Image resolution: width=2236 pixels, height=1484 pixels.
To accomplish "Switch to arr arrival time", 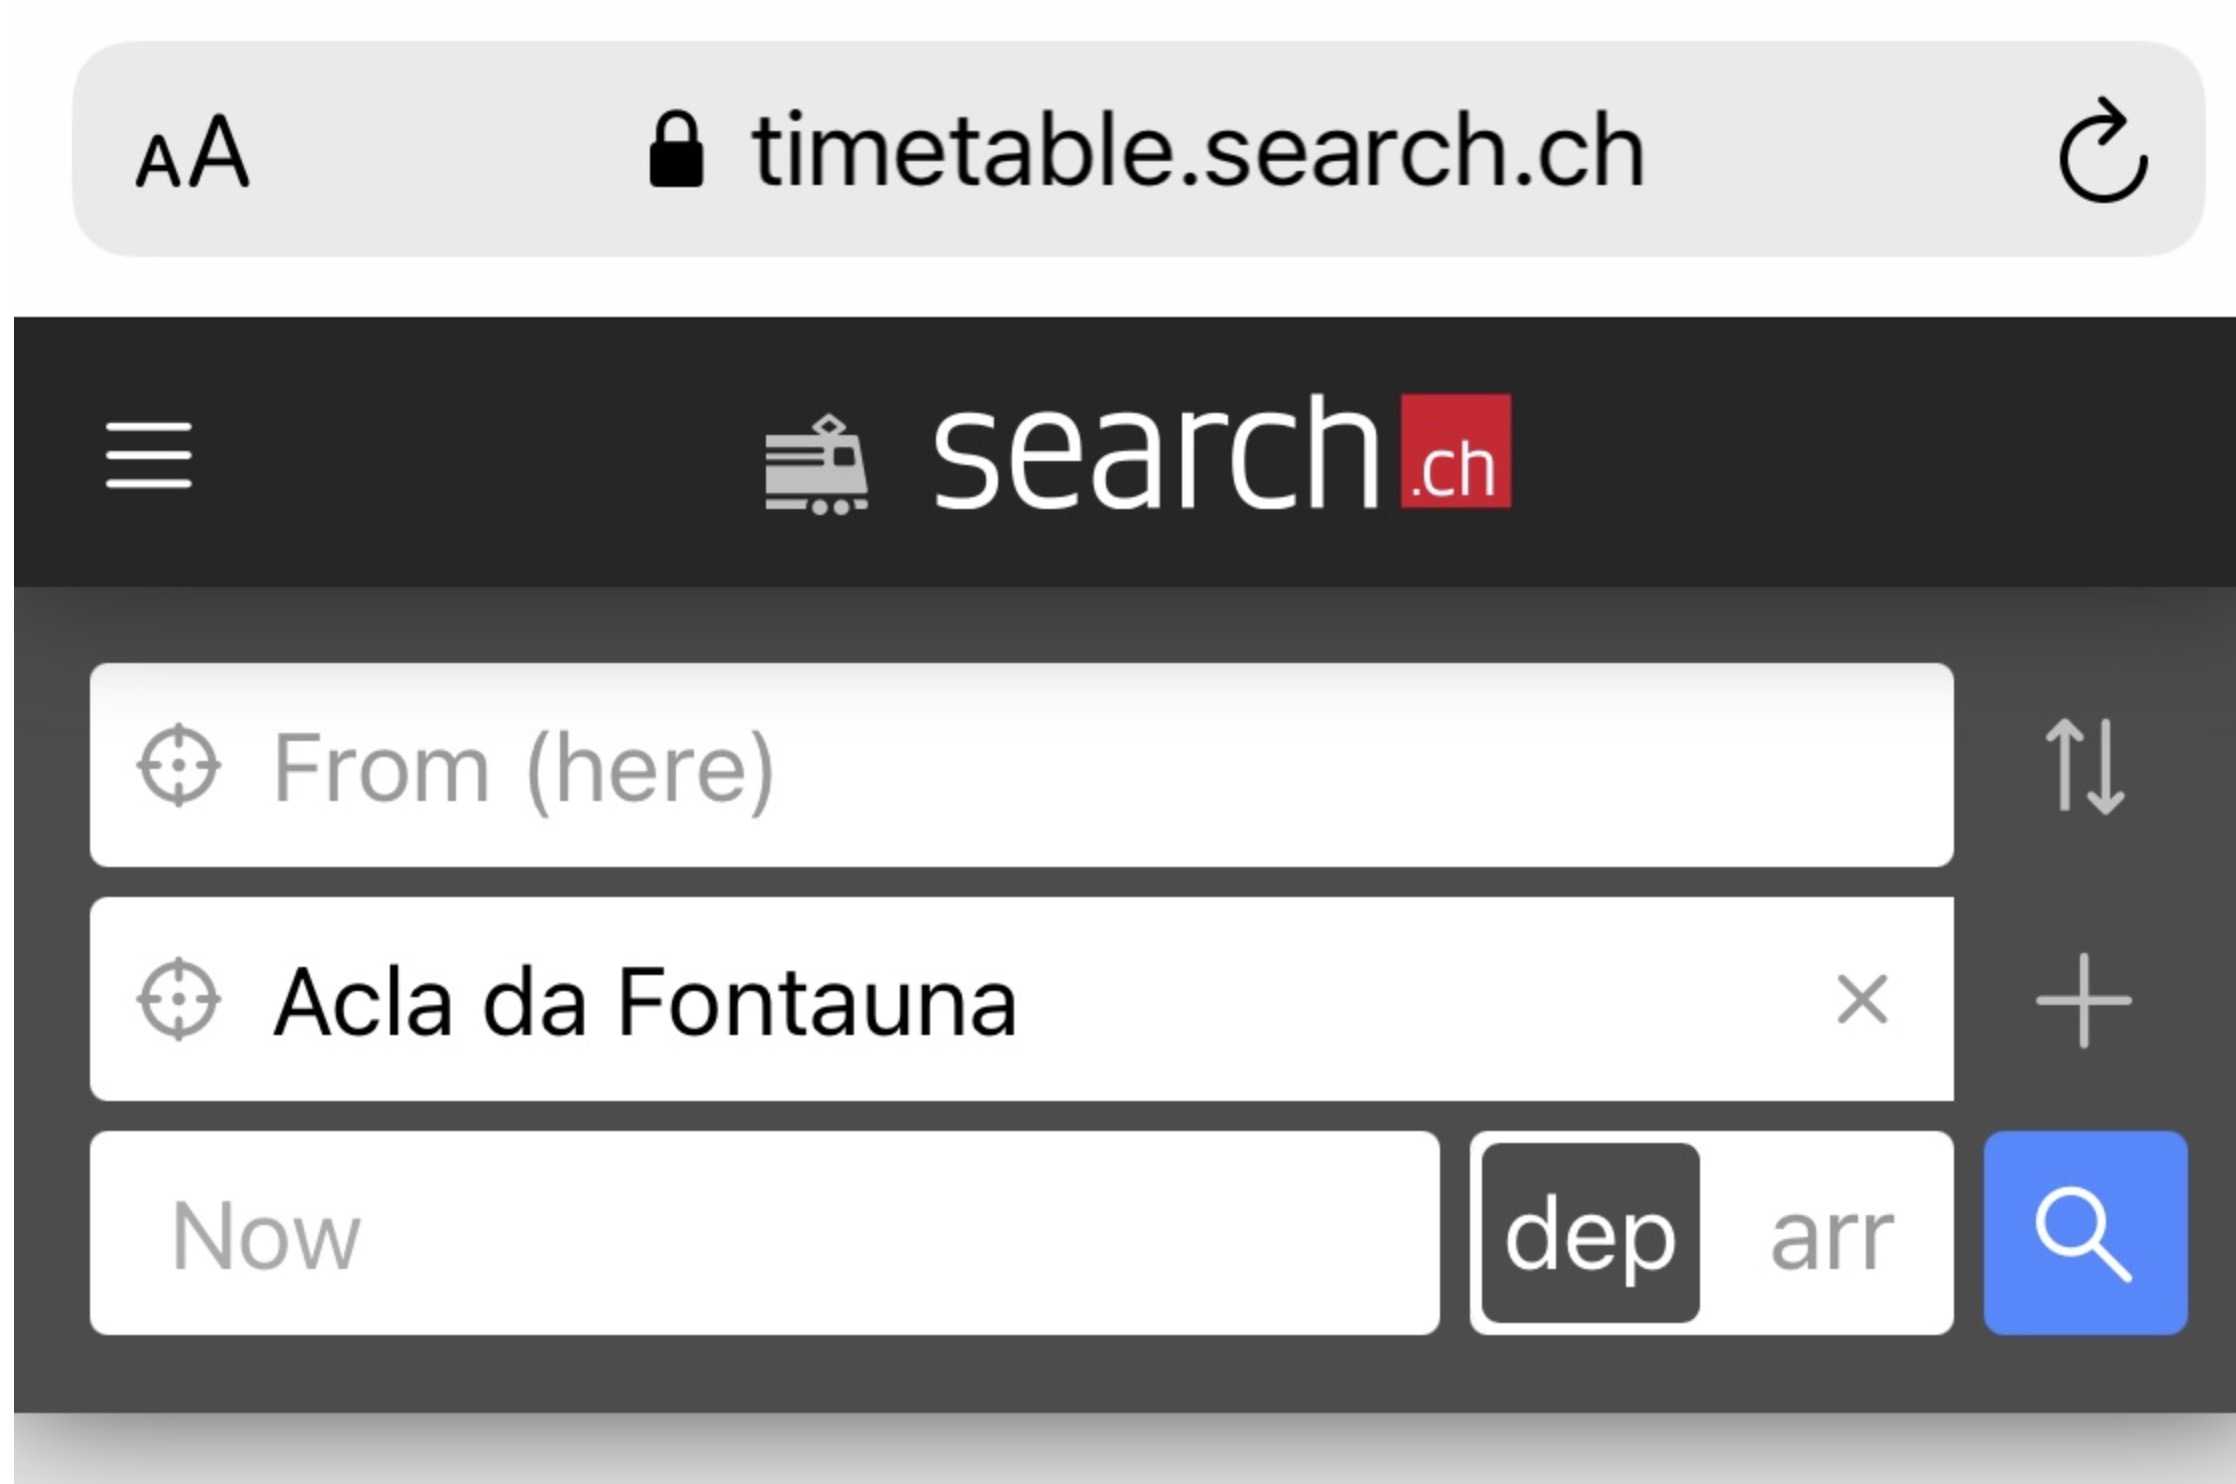I will pos(1831,1235).
